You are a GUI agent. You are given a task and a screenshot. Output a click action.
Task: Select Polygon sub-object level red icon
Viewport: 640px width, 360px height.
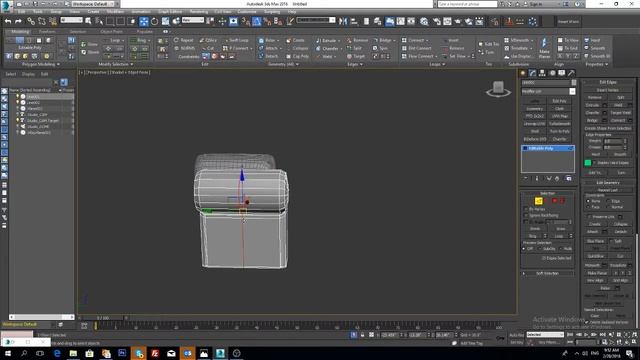tap(555, 201)
